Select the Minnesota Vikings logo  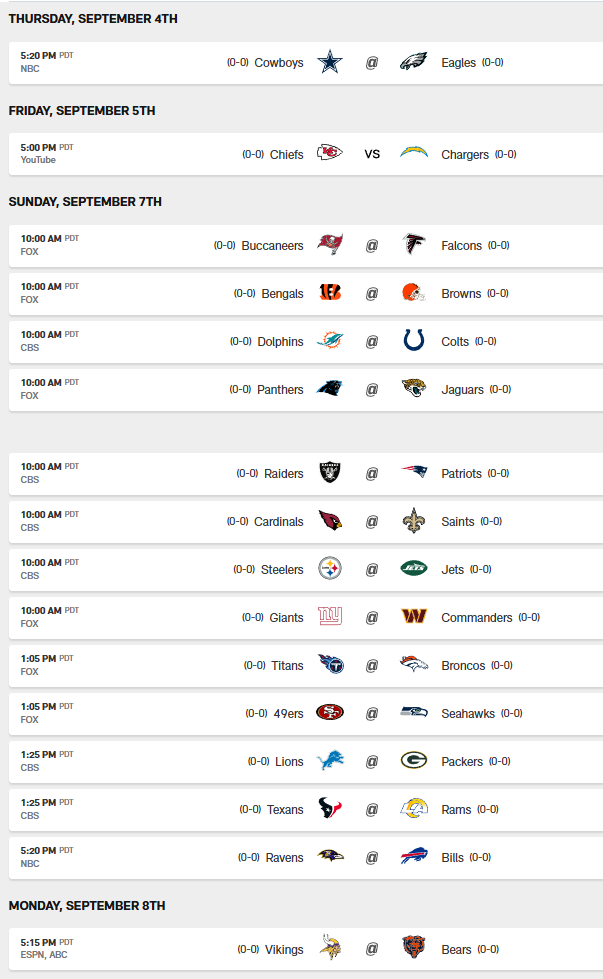point(330,949)
